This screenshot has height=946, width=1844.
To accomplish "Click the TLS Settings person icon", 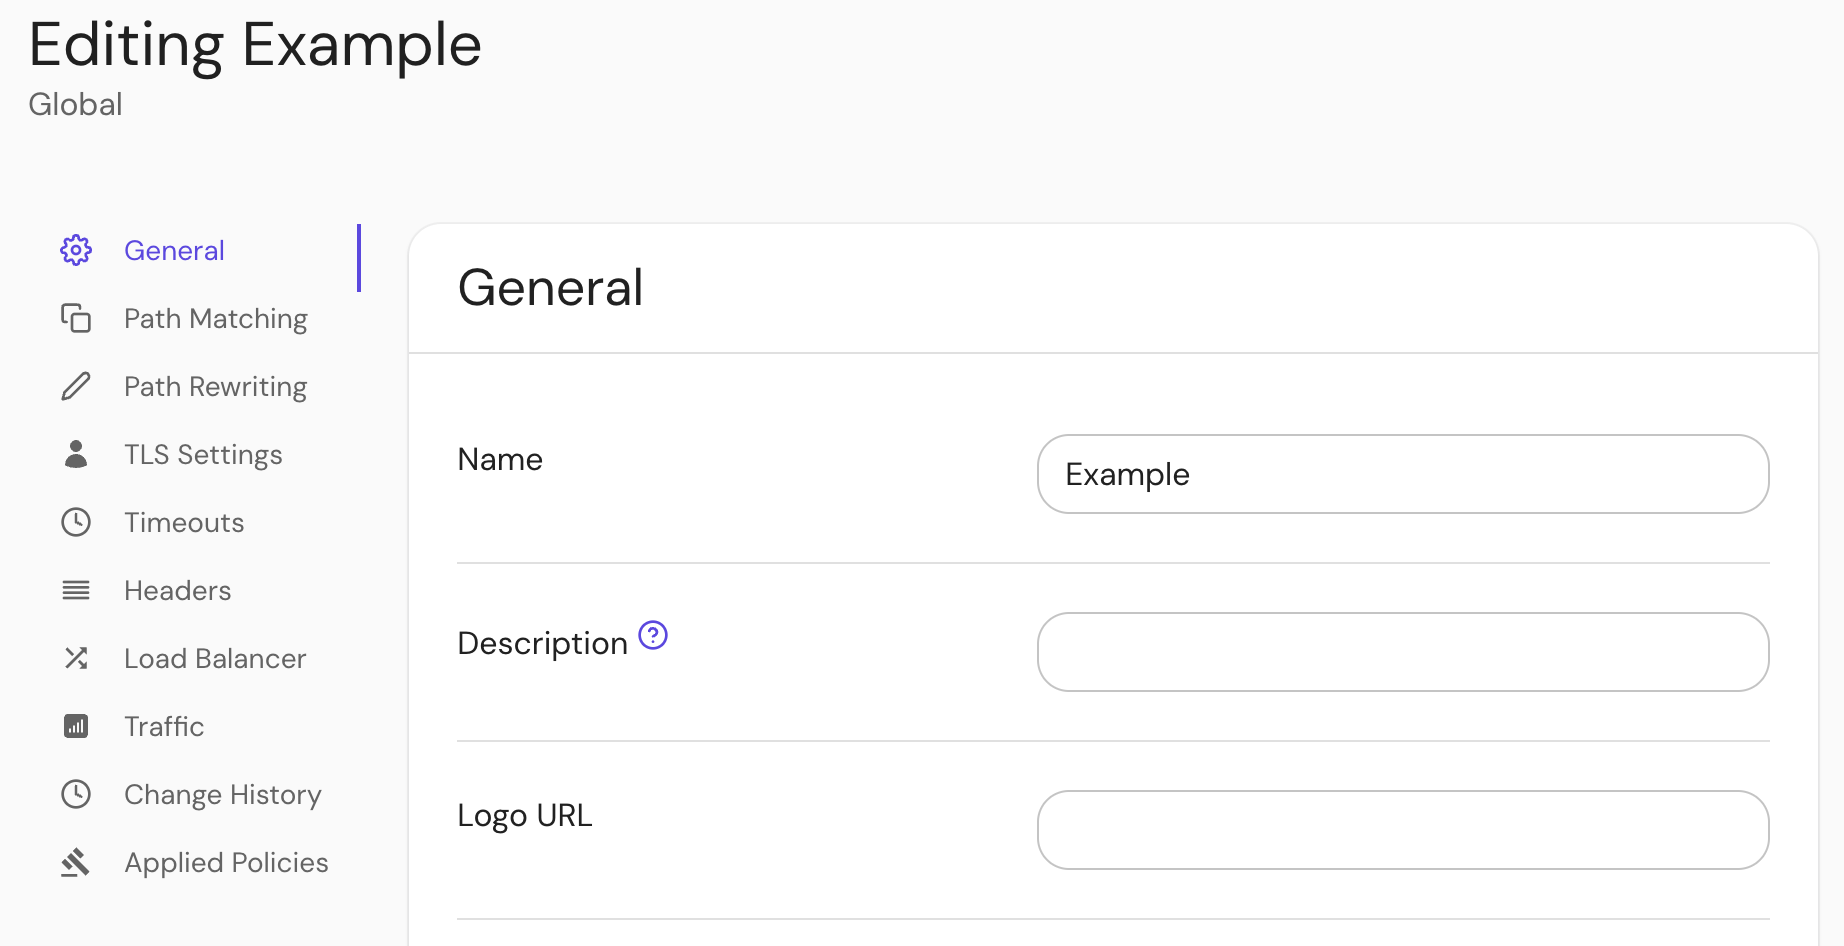I will pos(76,454).
